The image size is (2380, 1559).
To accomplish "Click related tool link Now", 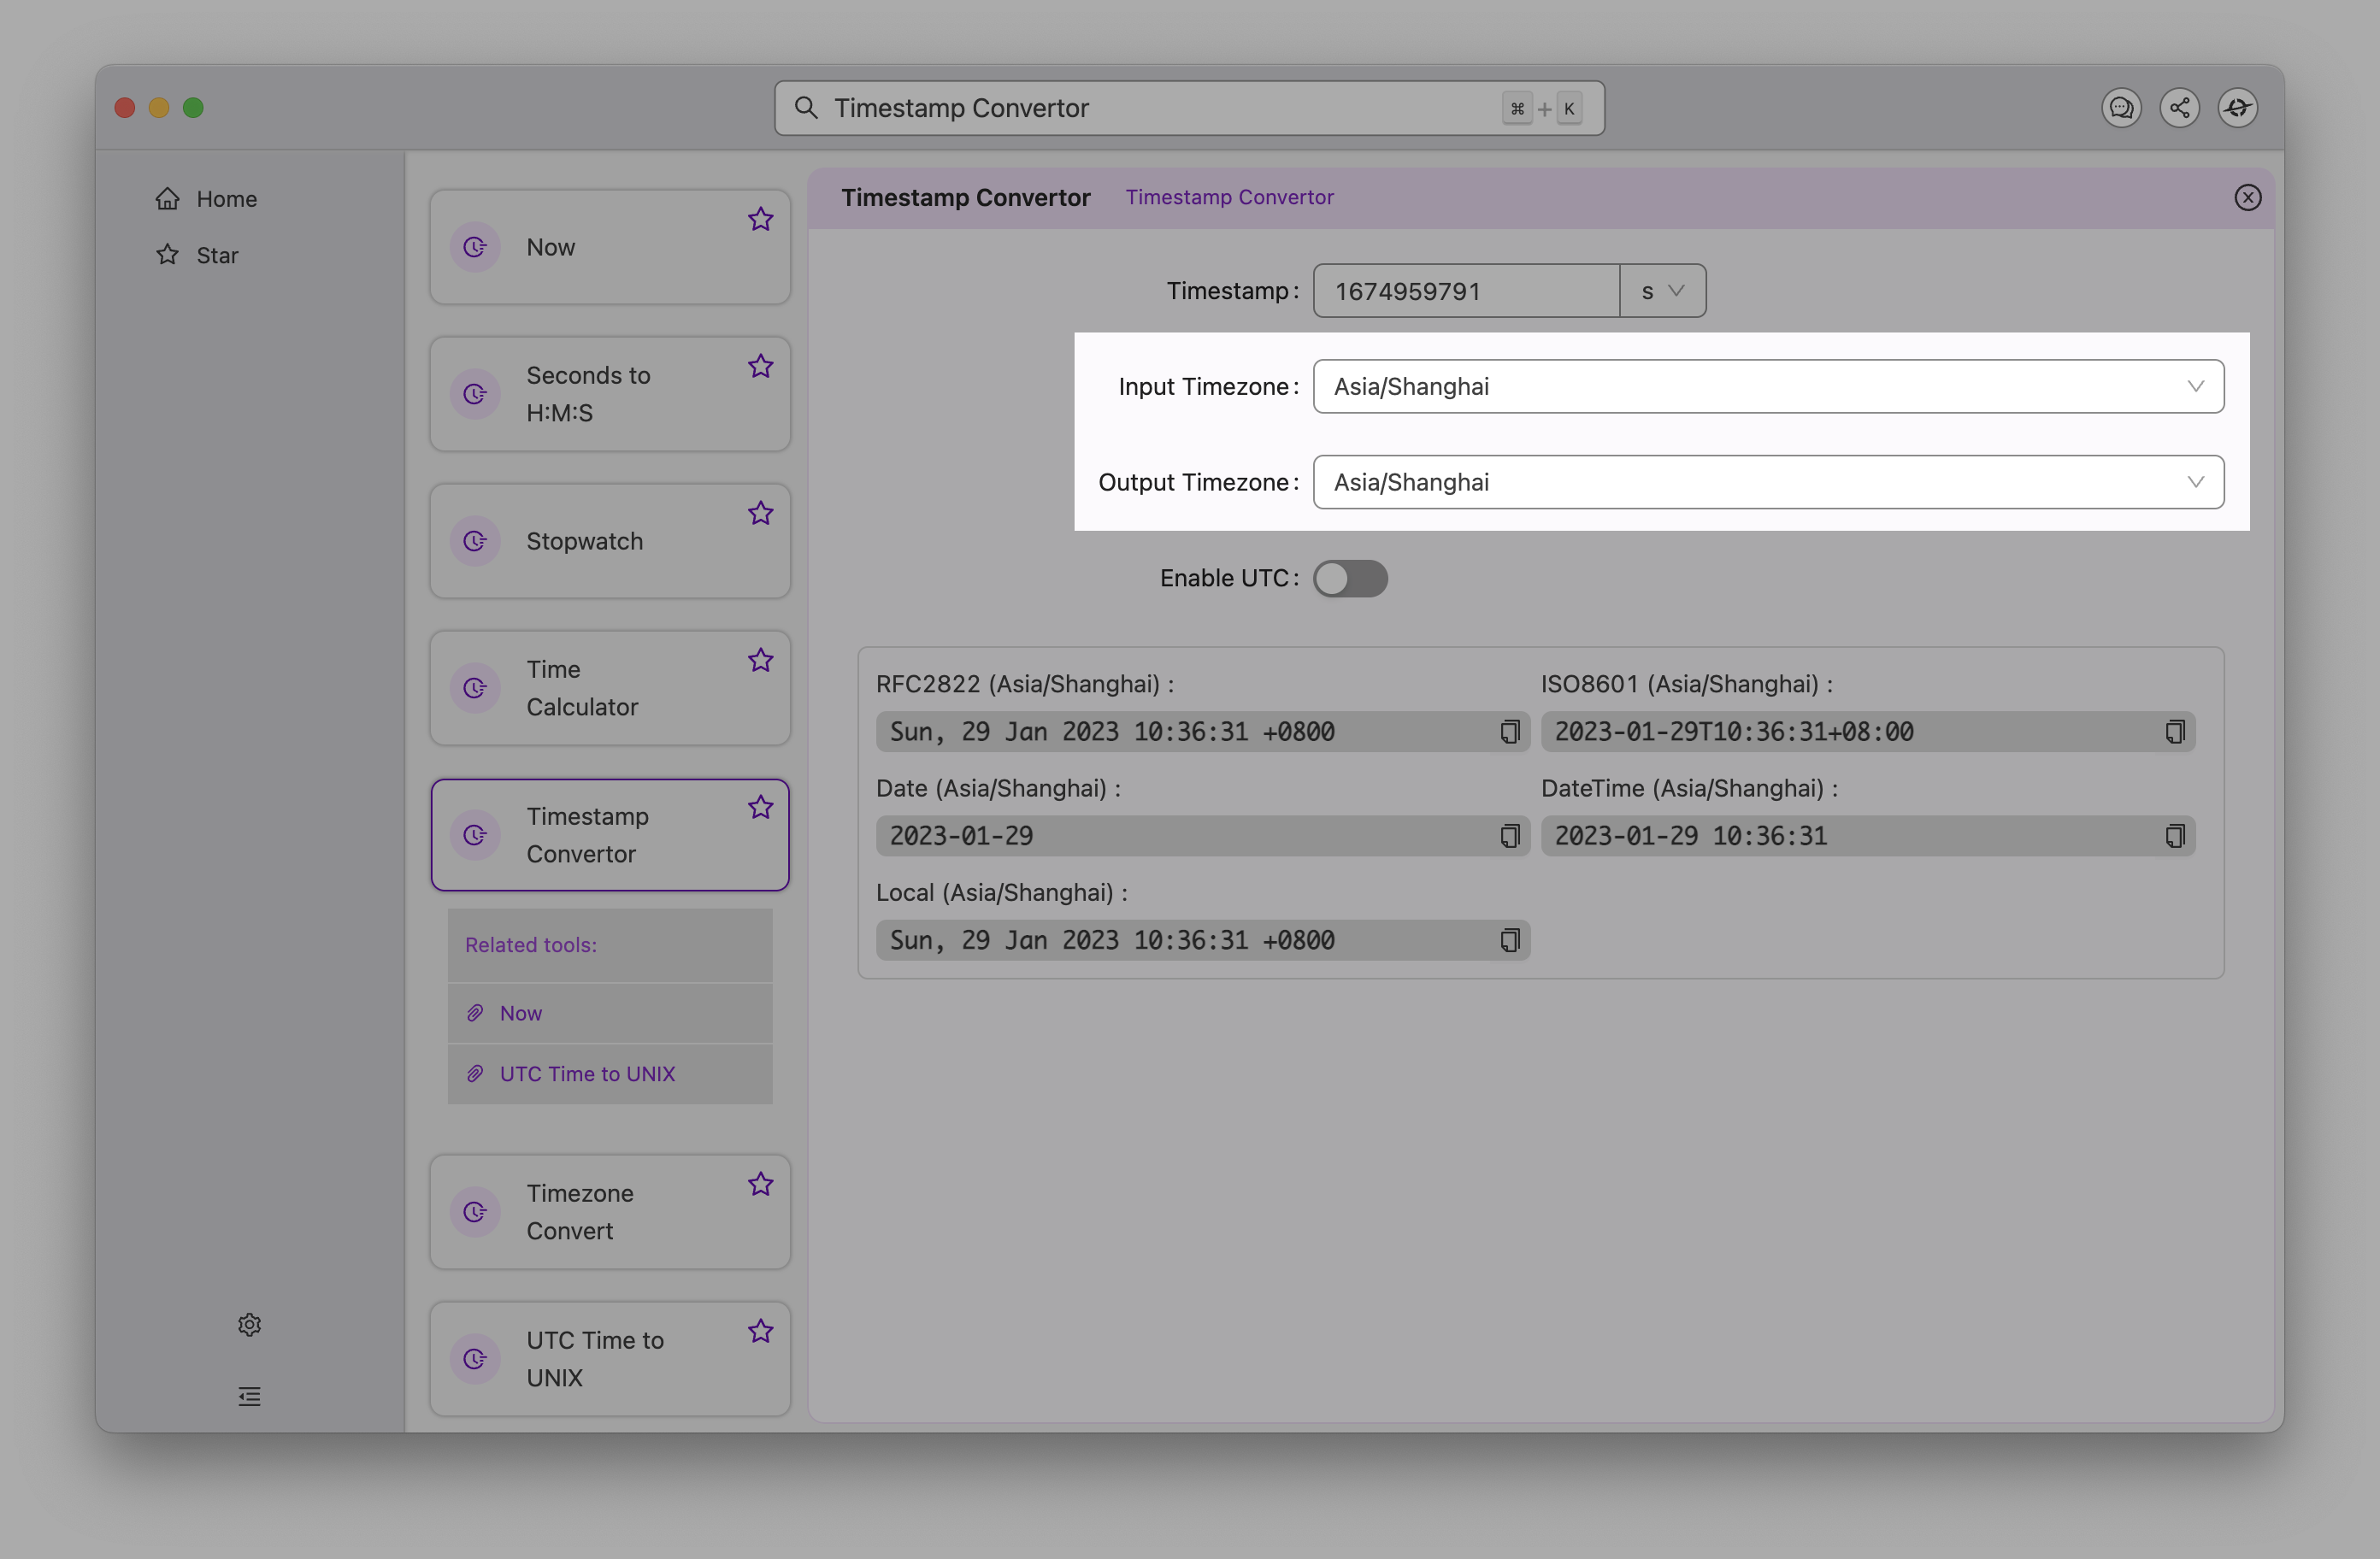I will pyautogui.click(x=520, y=1013).
